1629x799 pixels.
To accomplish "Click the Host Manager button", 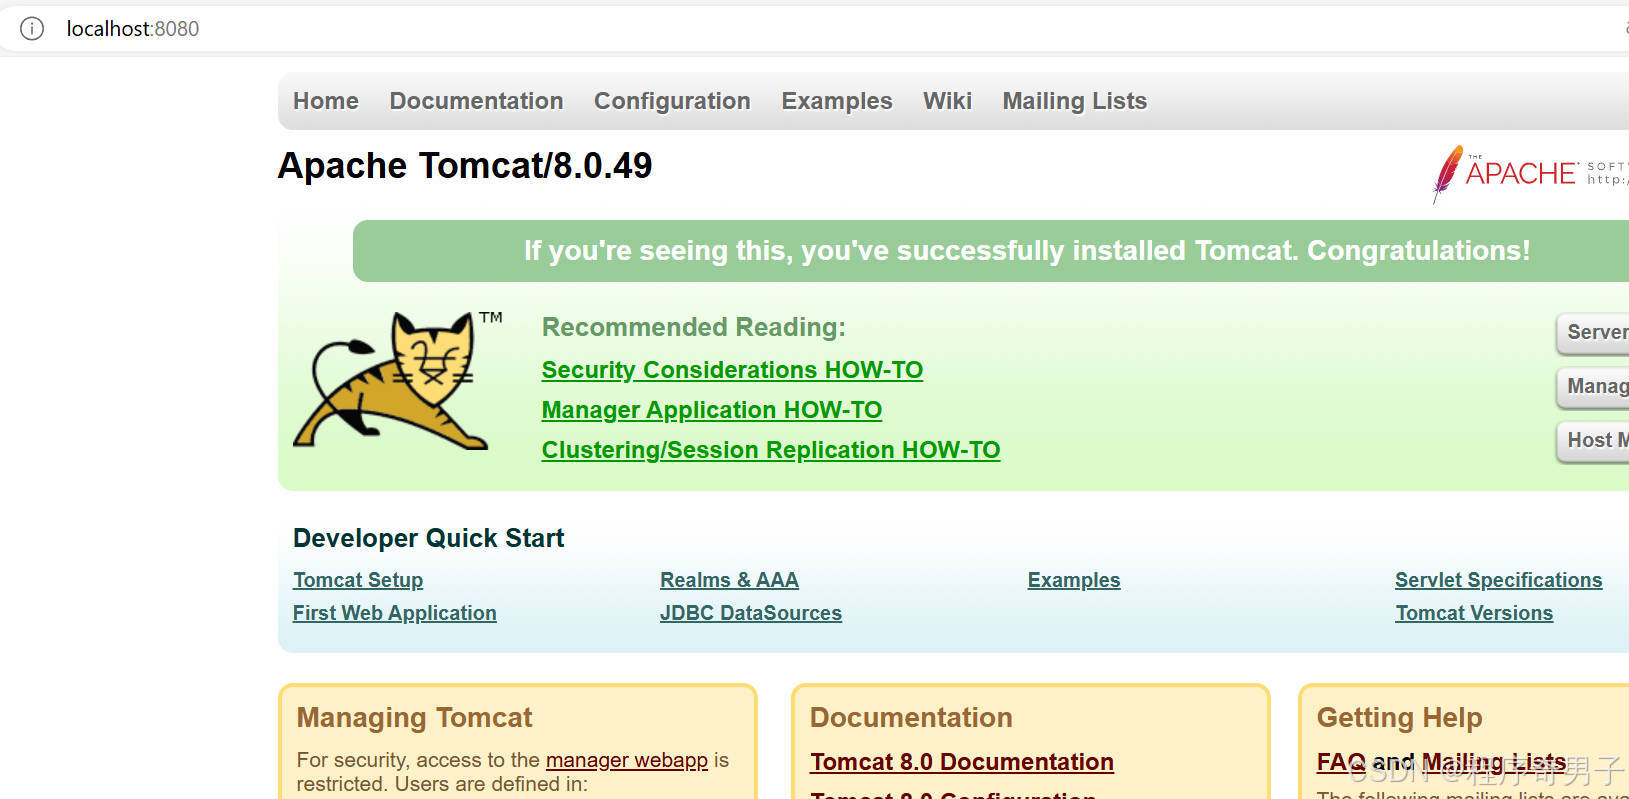I will (x=1593, y=441).
